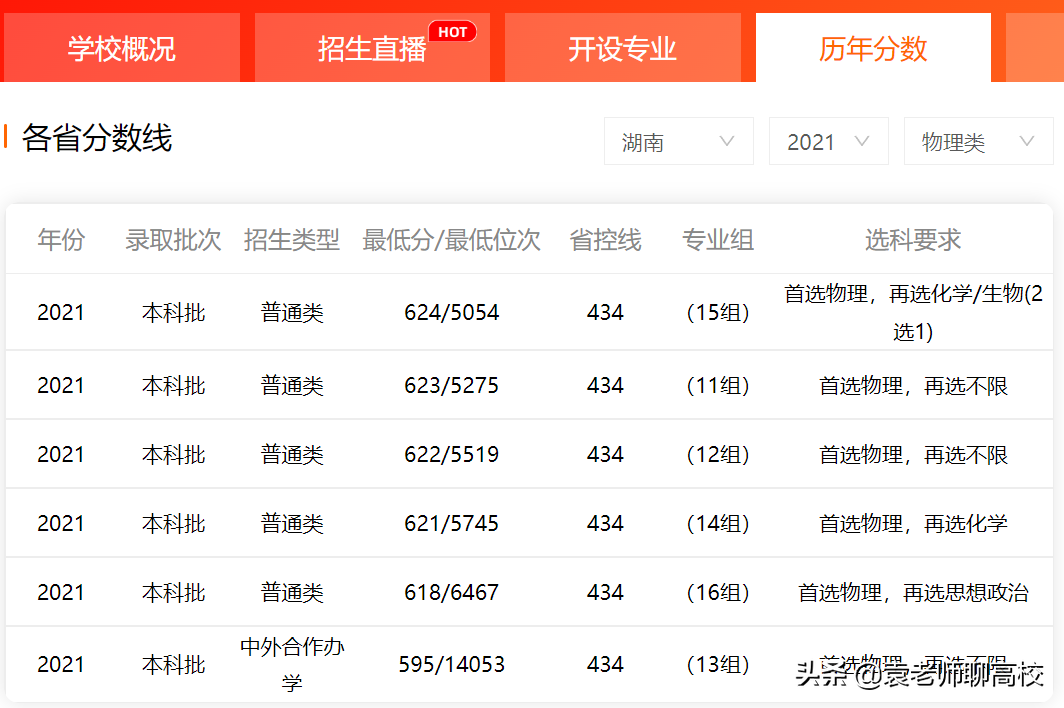Image resolution: width=1064 pixels, height=708 pixels.
Task: Open the 招生直播 tab
Action: click(372, 47)
